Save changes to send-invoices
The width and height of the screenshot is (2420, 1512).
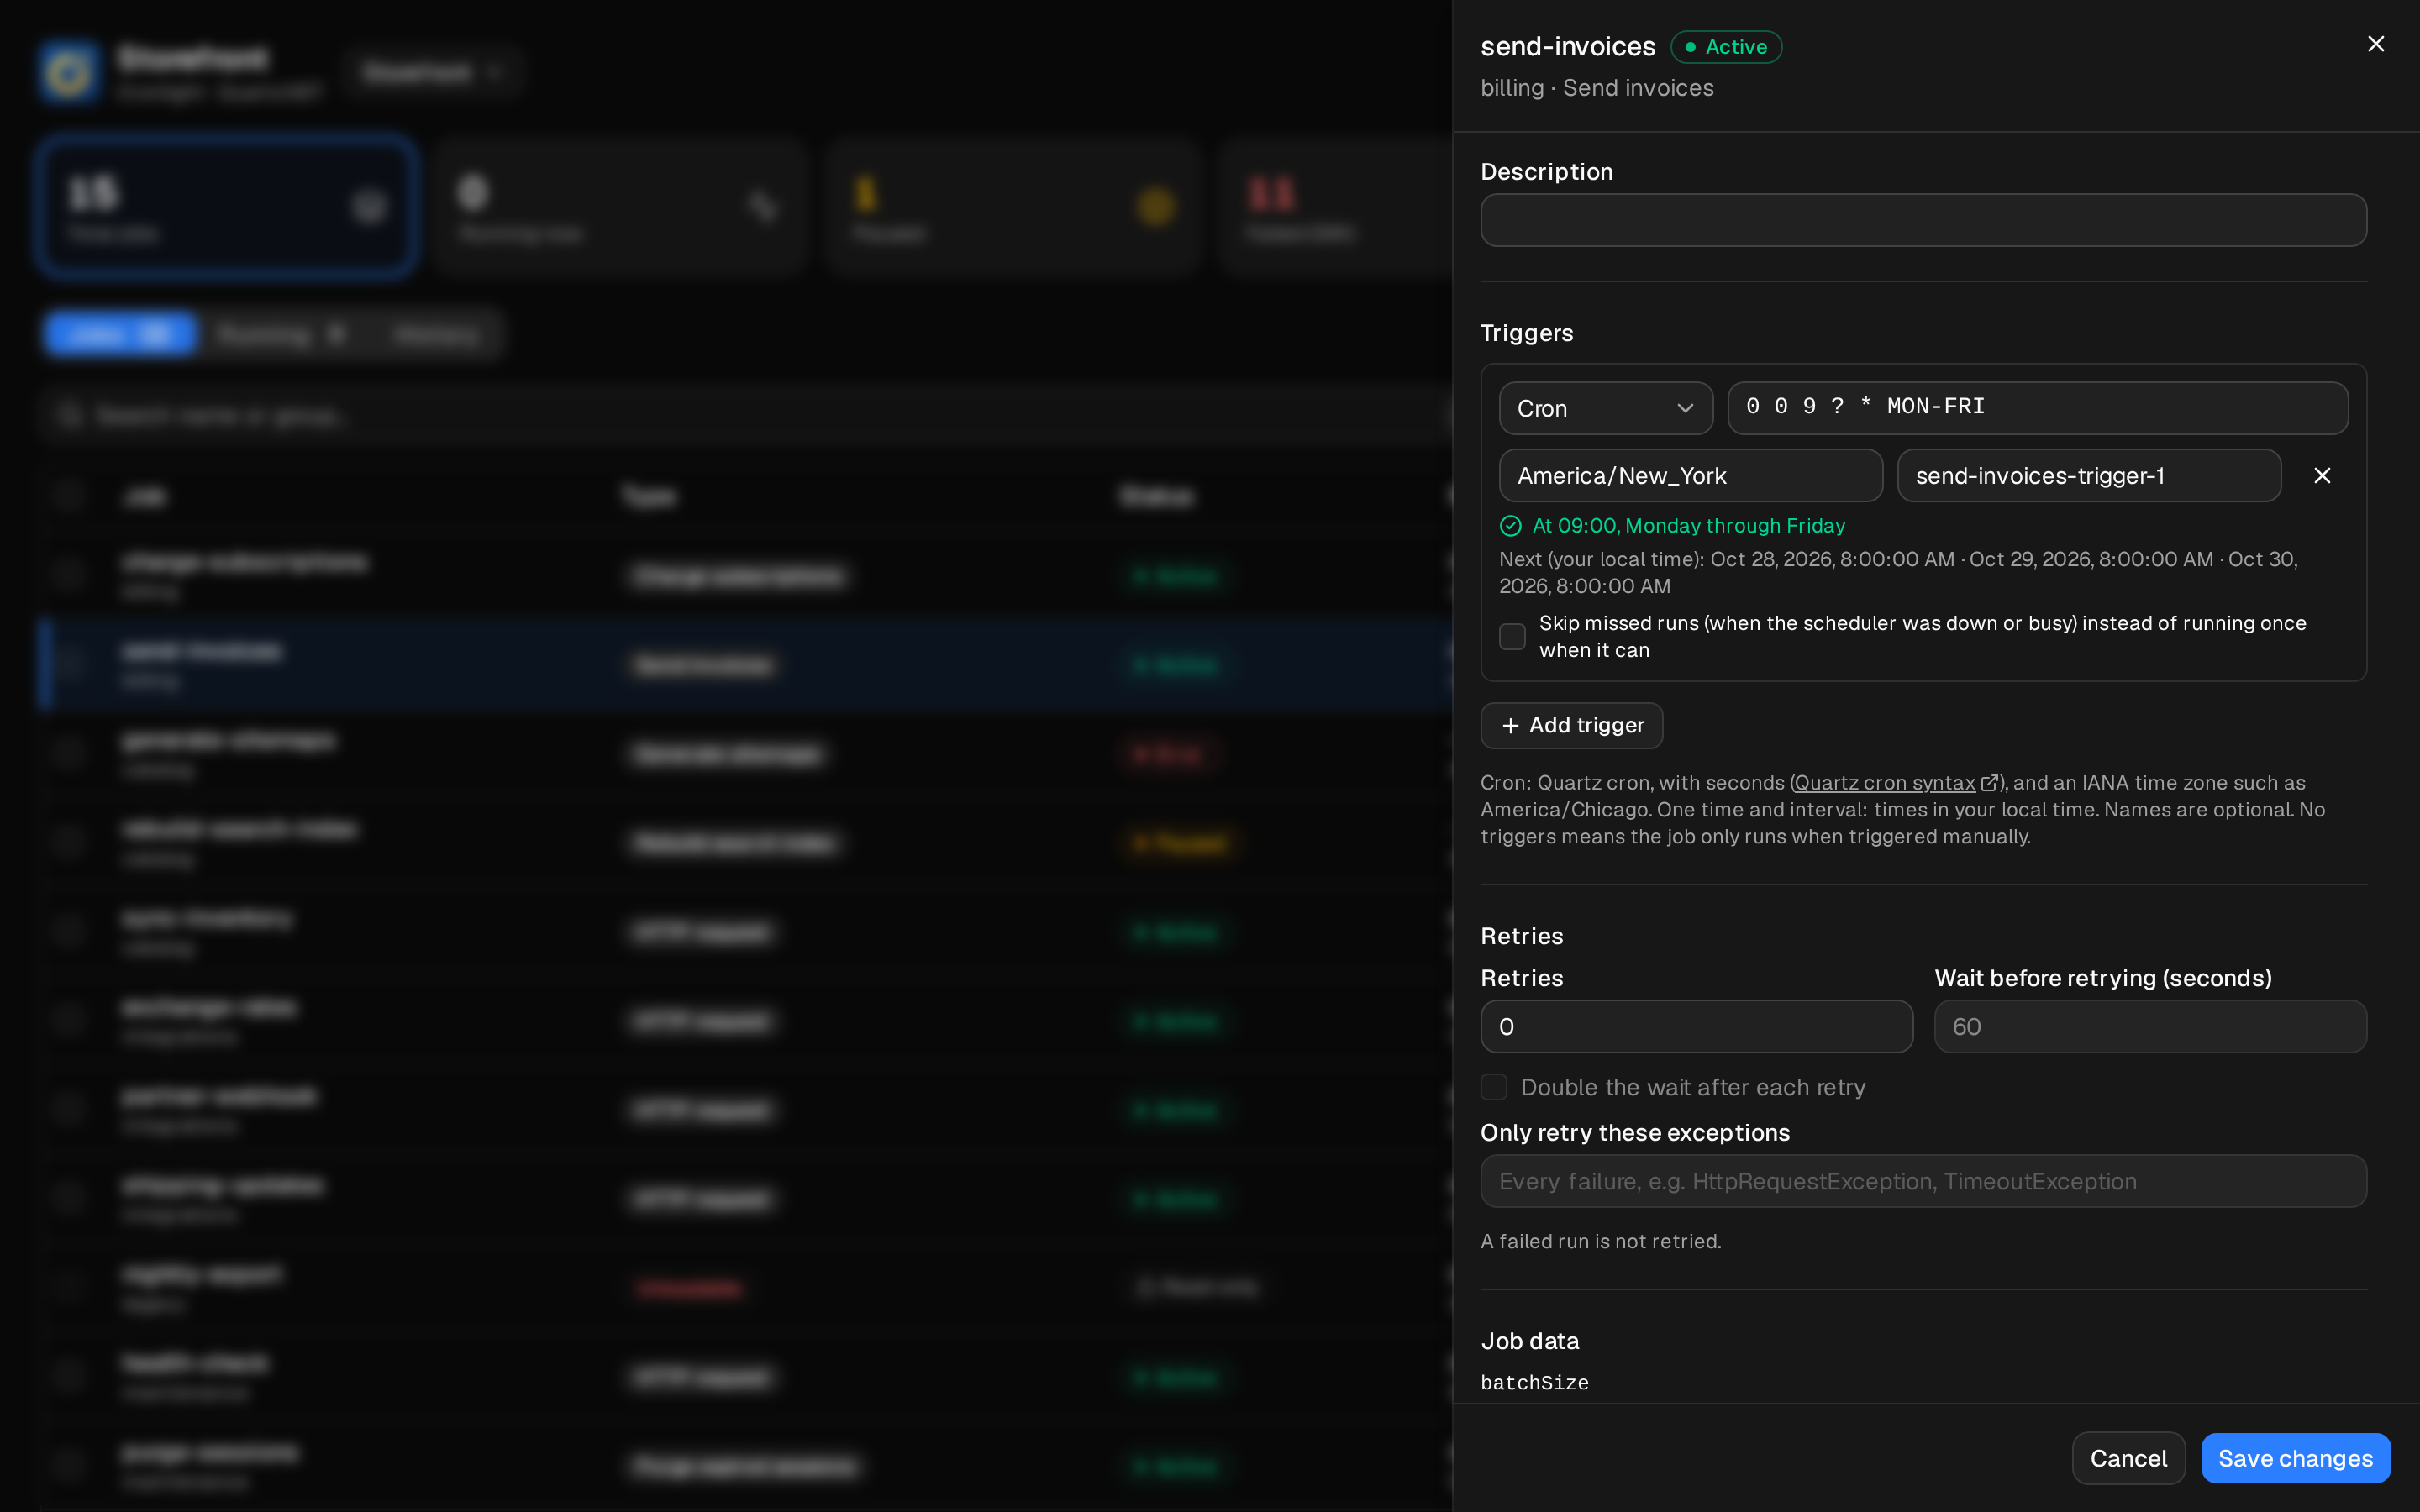[x=2295, y=1458]
